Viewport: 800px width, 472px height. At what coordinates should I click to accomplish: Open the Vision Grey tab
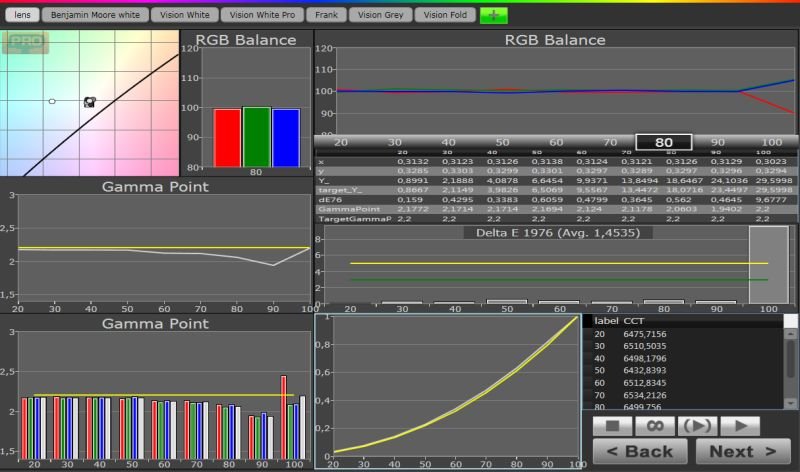(380, 15)
